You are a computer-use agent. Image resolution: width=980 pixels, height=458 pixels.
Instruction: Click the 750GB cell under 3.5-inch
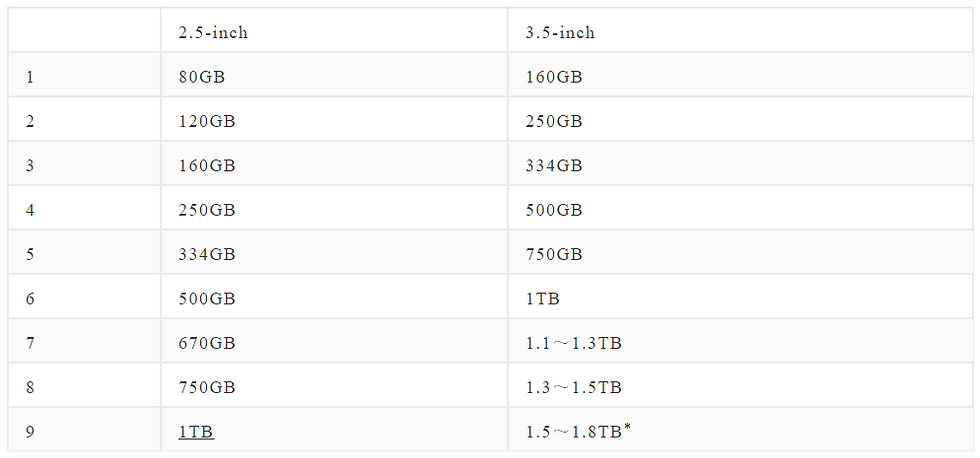coord(740,252)
